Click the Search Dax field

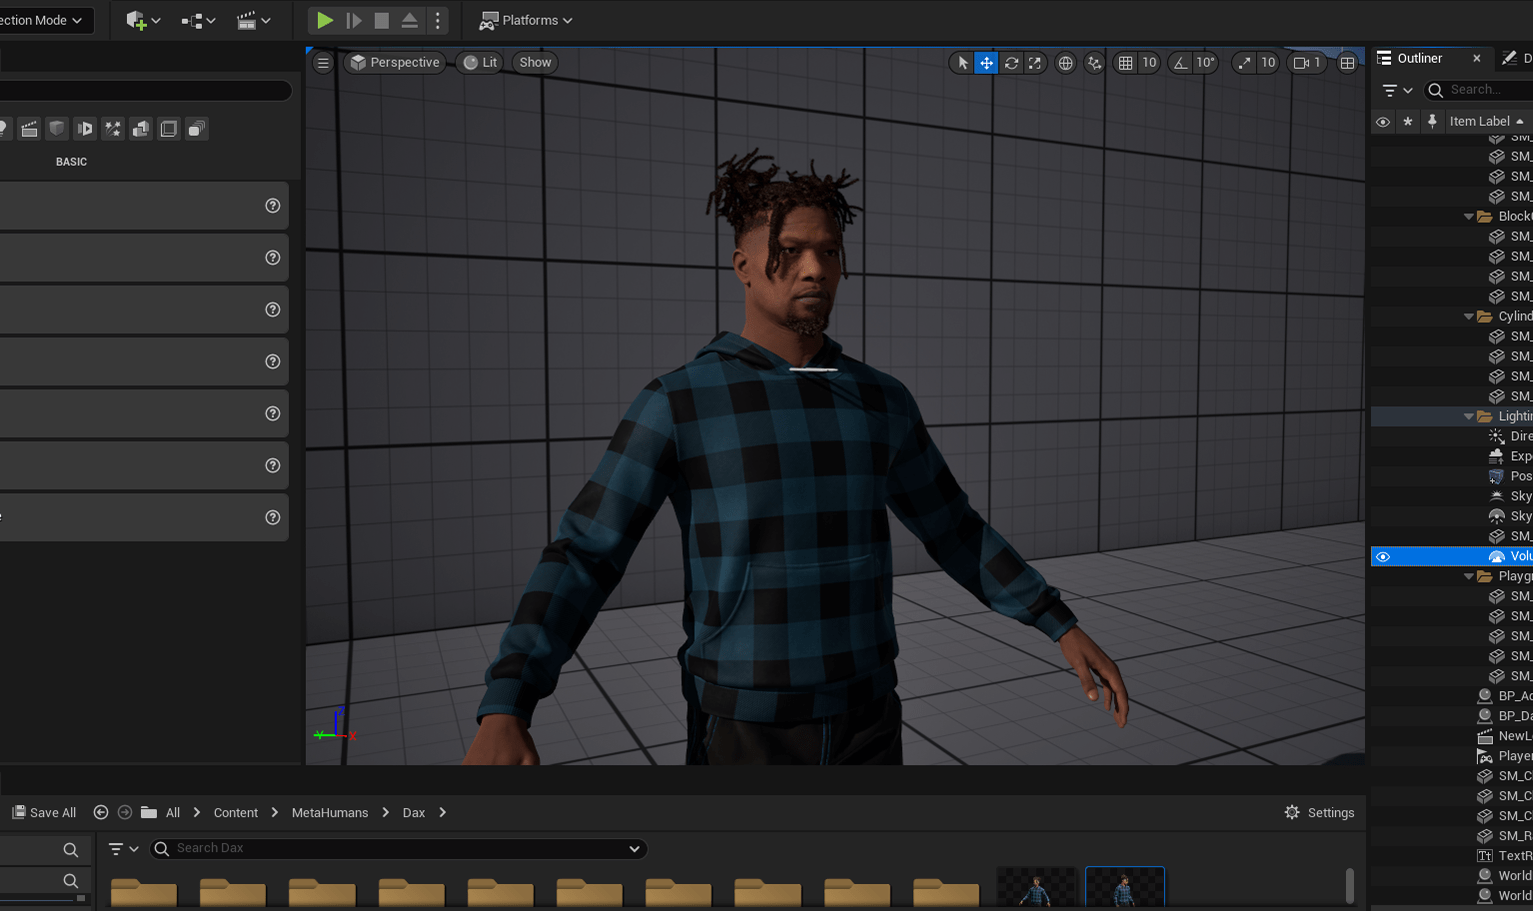point(398,849)
